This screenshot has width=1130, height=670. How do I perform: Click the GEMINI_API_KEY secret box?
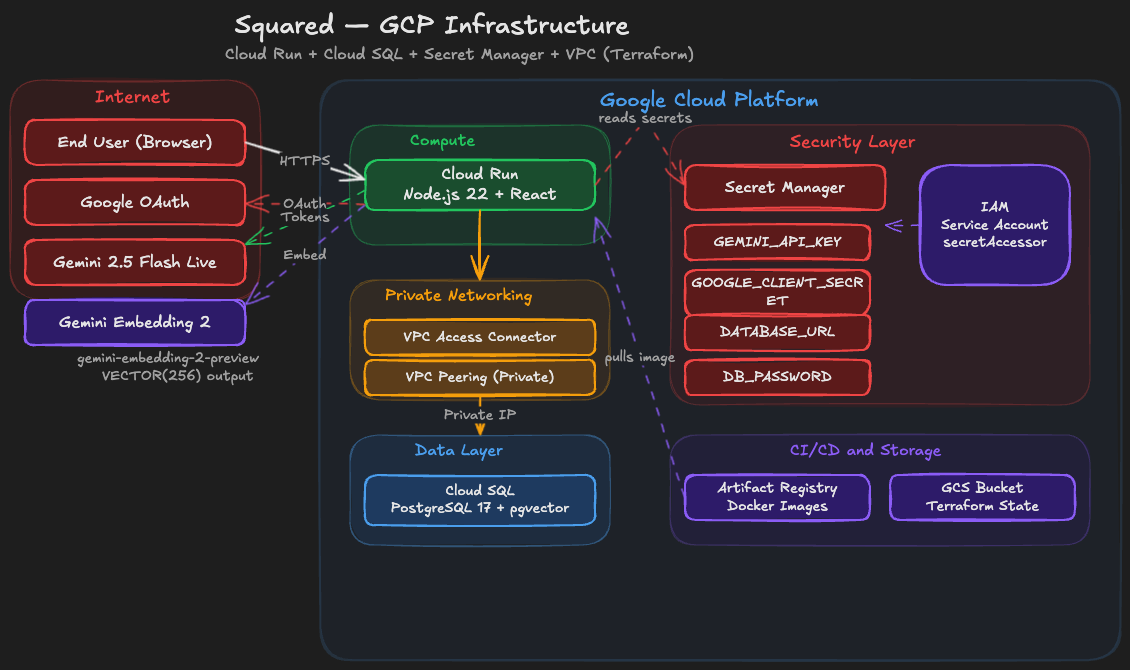778,242
